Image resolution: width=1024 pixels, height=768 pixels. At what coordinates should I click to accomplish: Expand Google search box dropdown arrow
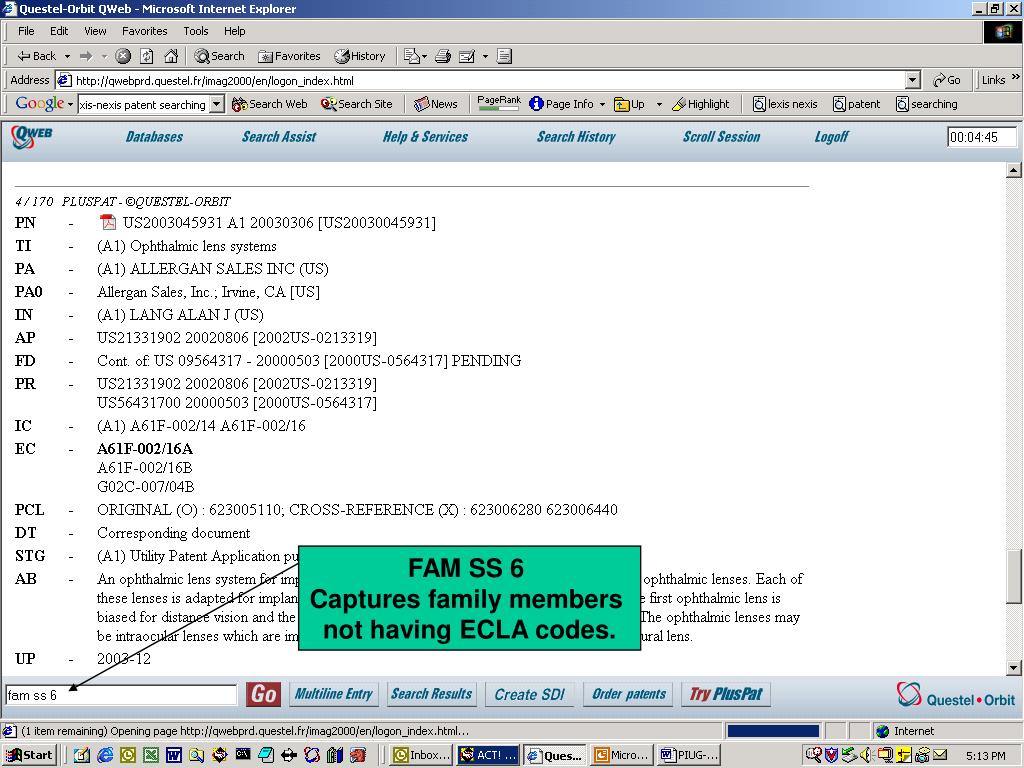tap(217, 104)
